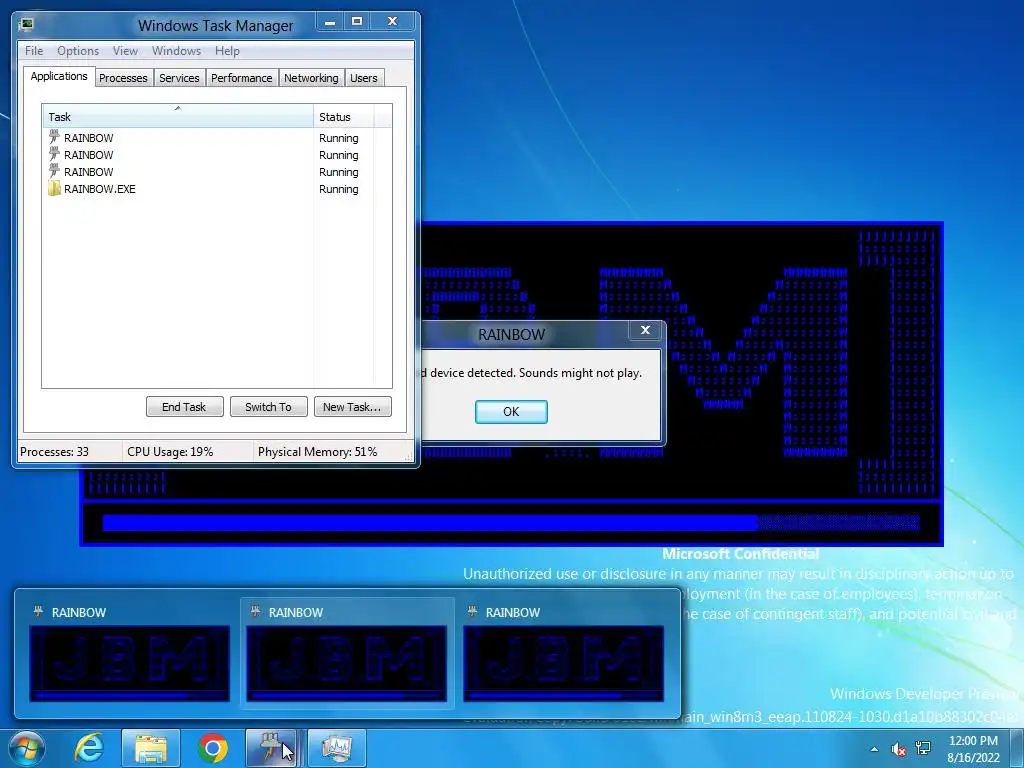The width and height of the screenshot is (1024, 768).
Task: Open the Windows menu
Action: click(x=176, y=51)
